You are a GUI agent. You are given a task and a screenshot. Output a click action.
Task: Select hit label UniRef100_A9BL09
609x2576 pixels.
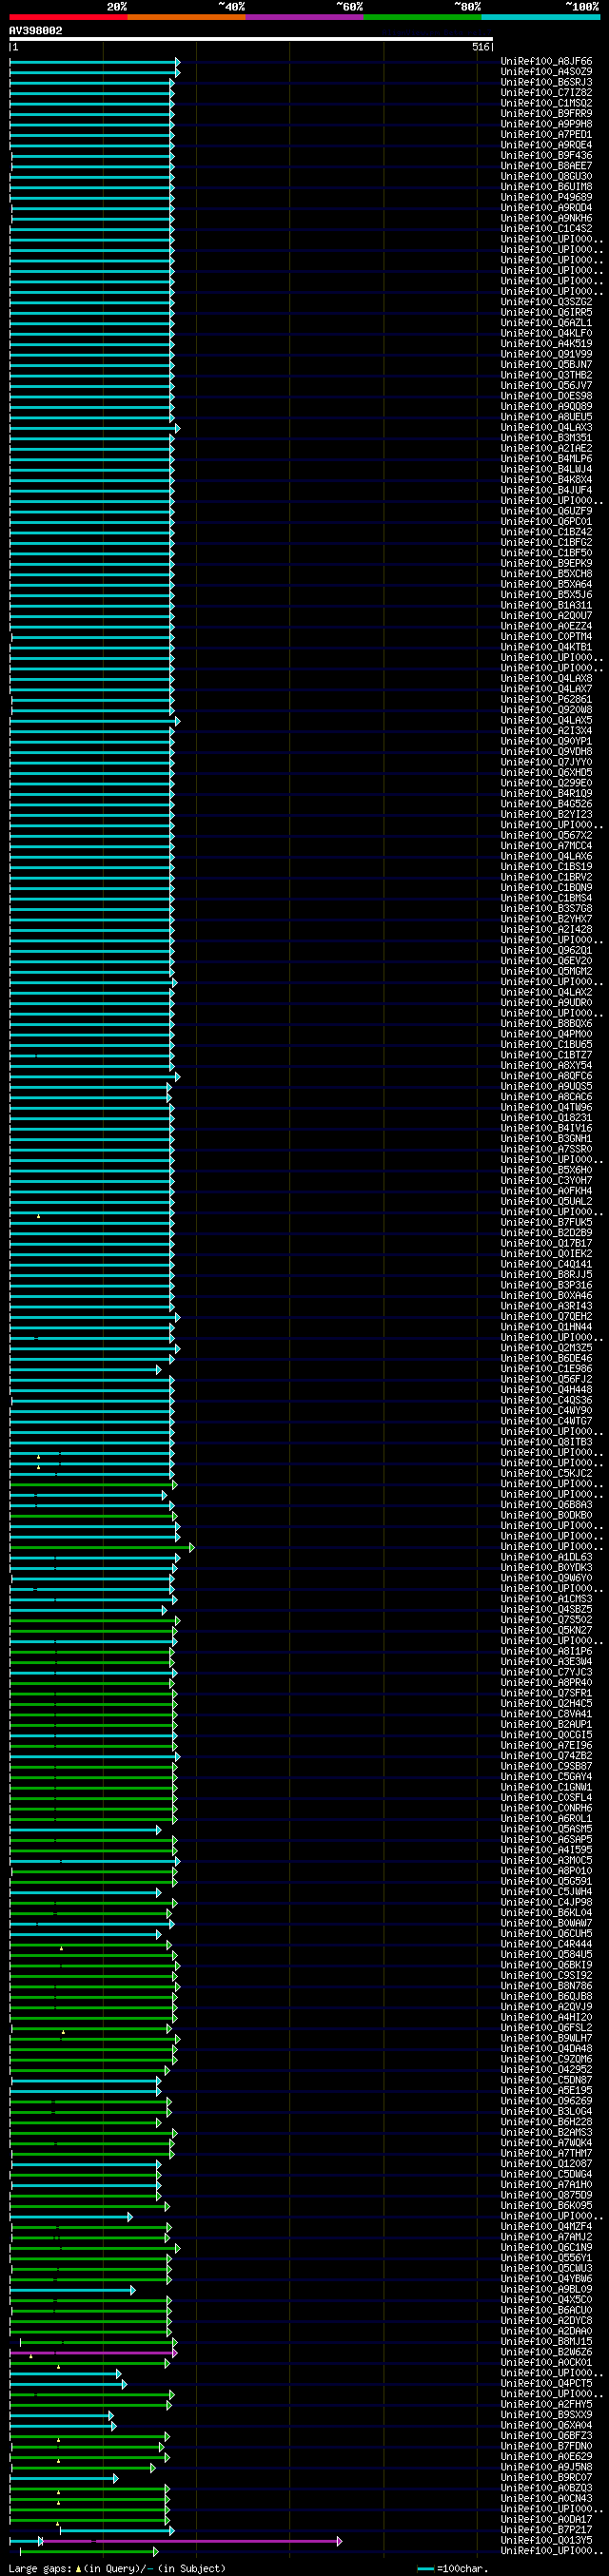[546, 2289]
